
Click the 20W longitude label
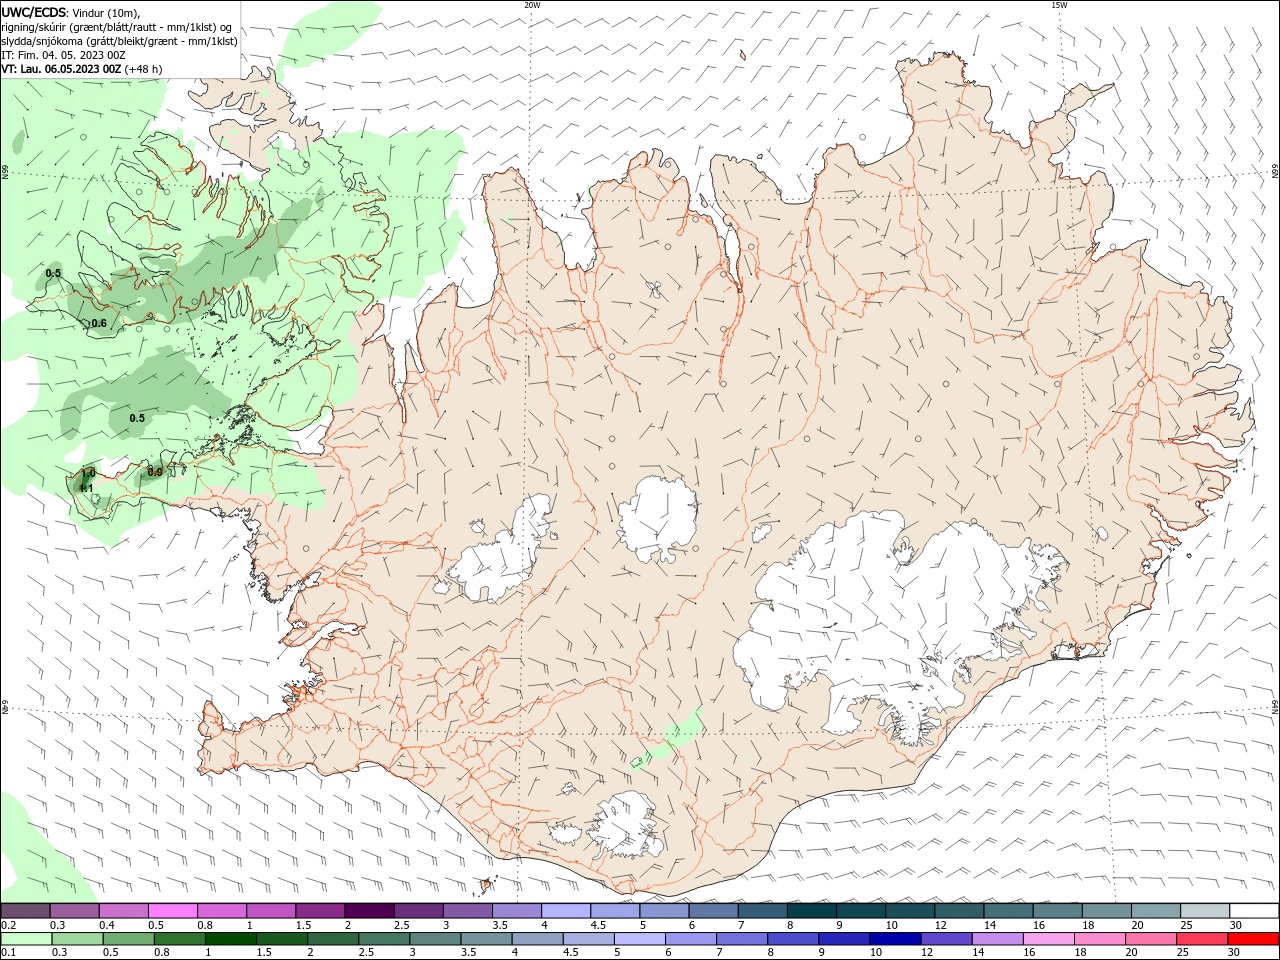point(532,5)
